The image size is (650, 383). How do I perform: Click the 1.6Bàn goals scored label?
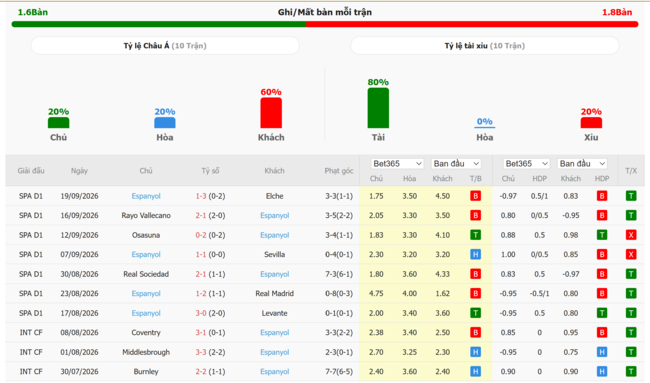click(x=33, y=12)
